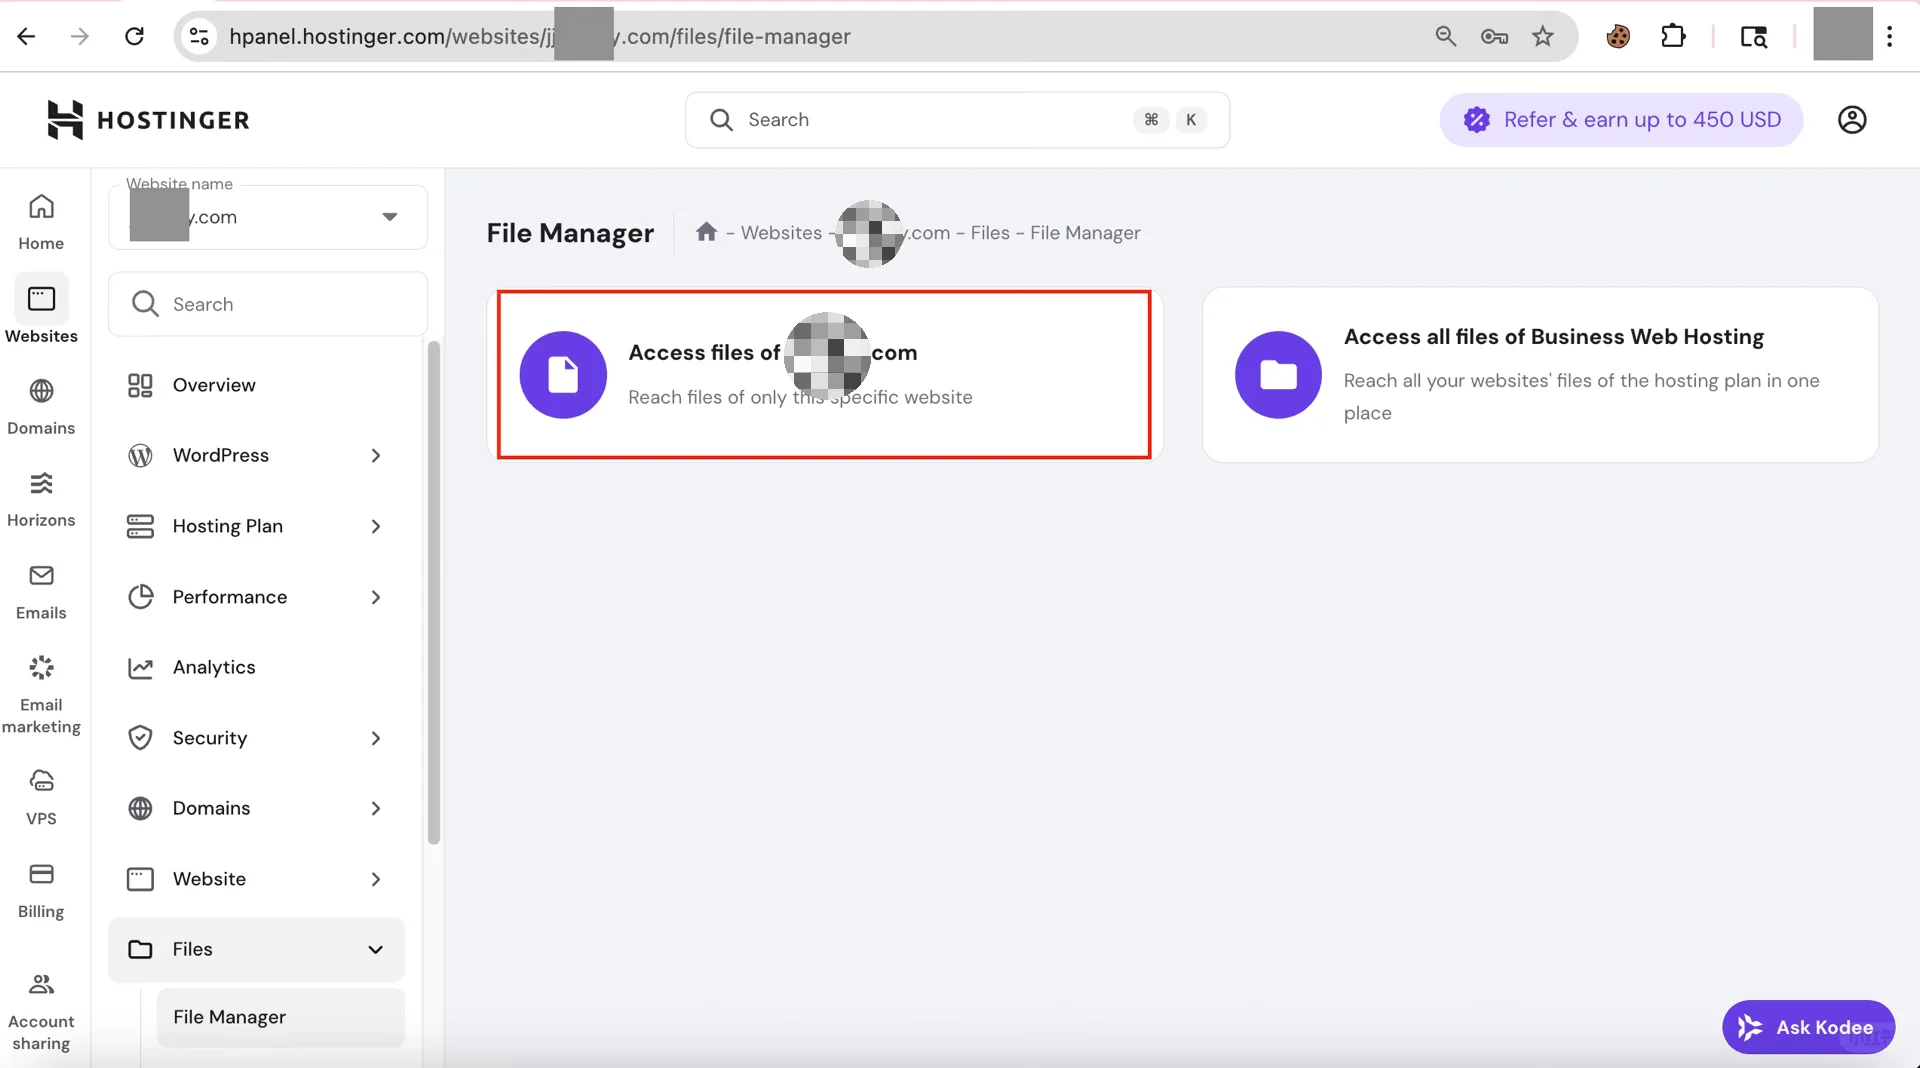Open the Chrome three-dot menu
Viewport: 1920px width, 1068px height.
pos(1889,37)
